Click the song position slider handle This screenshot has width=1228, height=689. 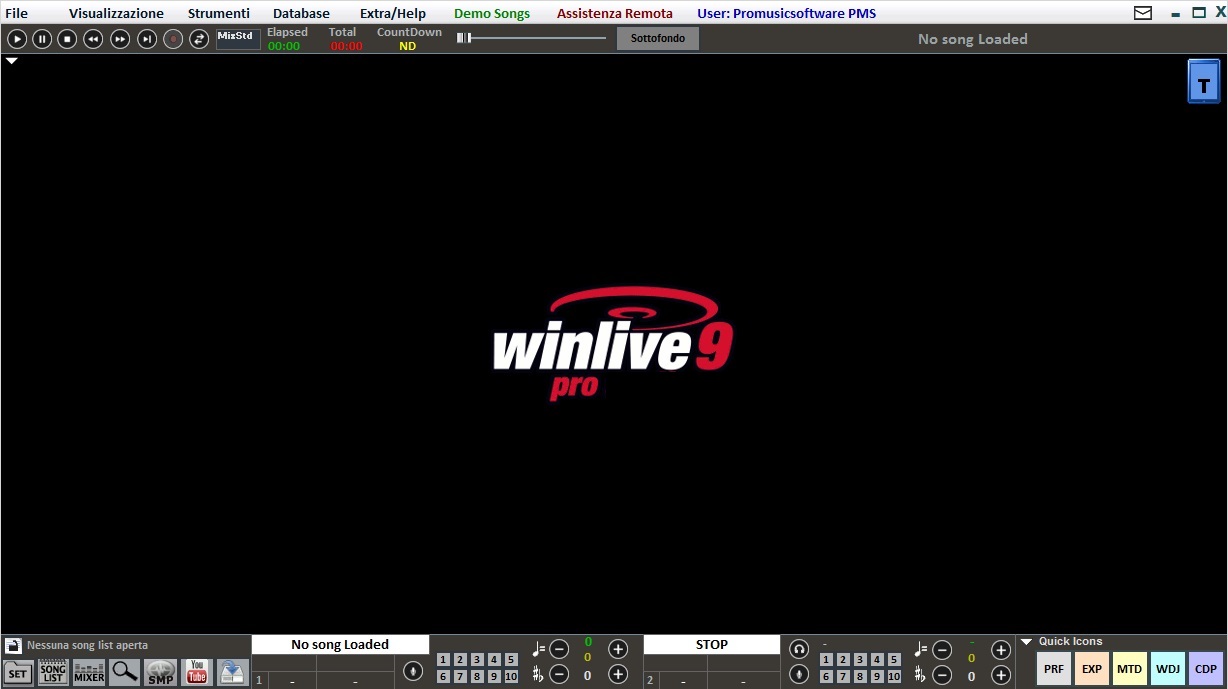click(x=463, y=38)
